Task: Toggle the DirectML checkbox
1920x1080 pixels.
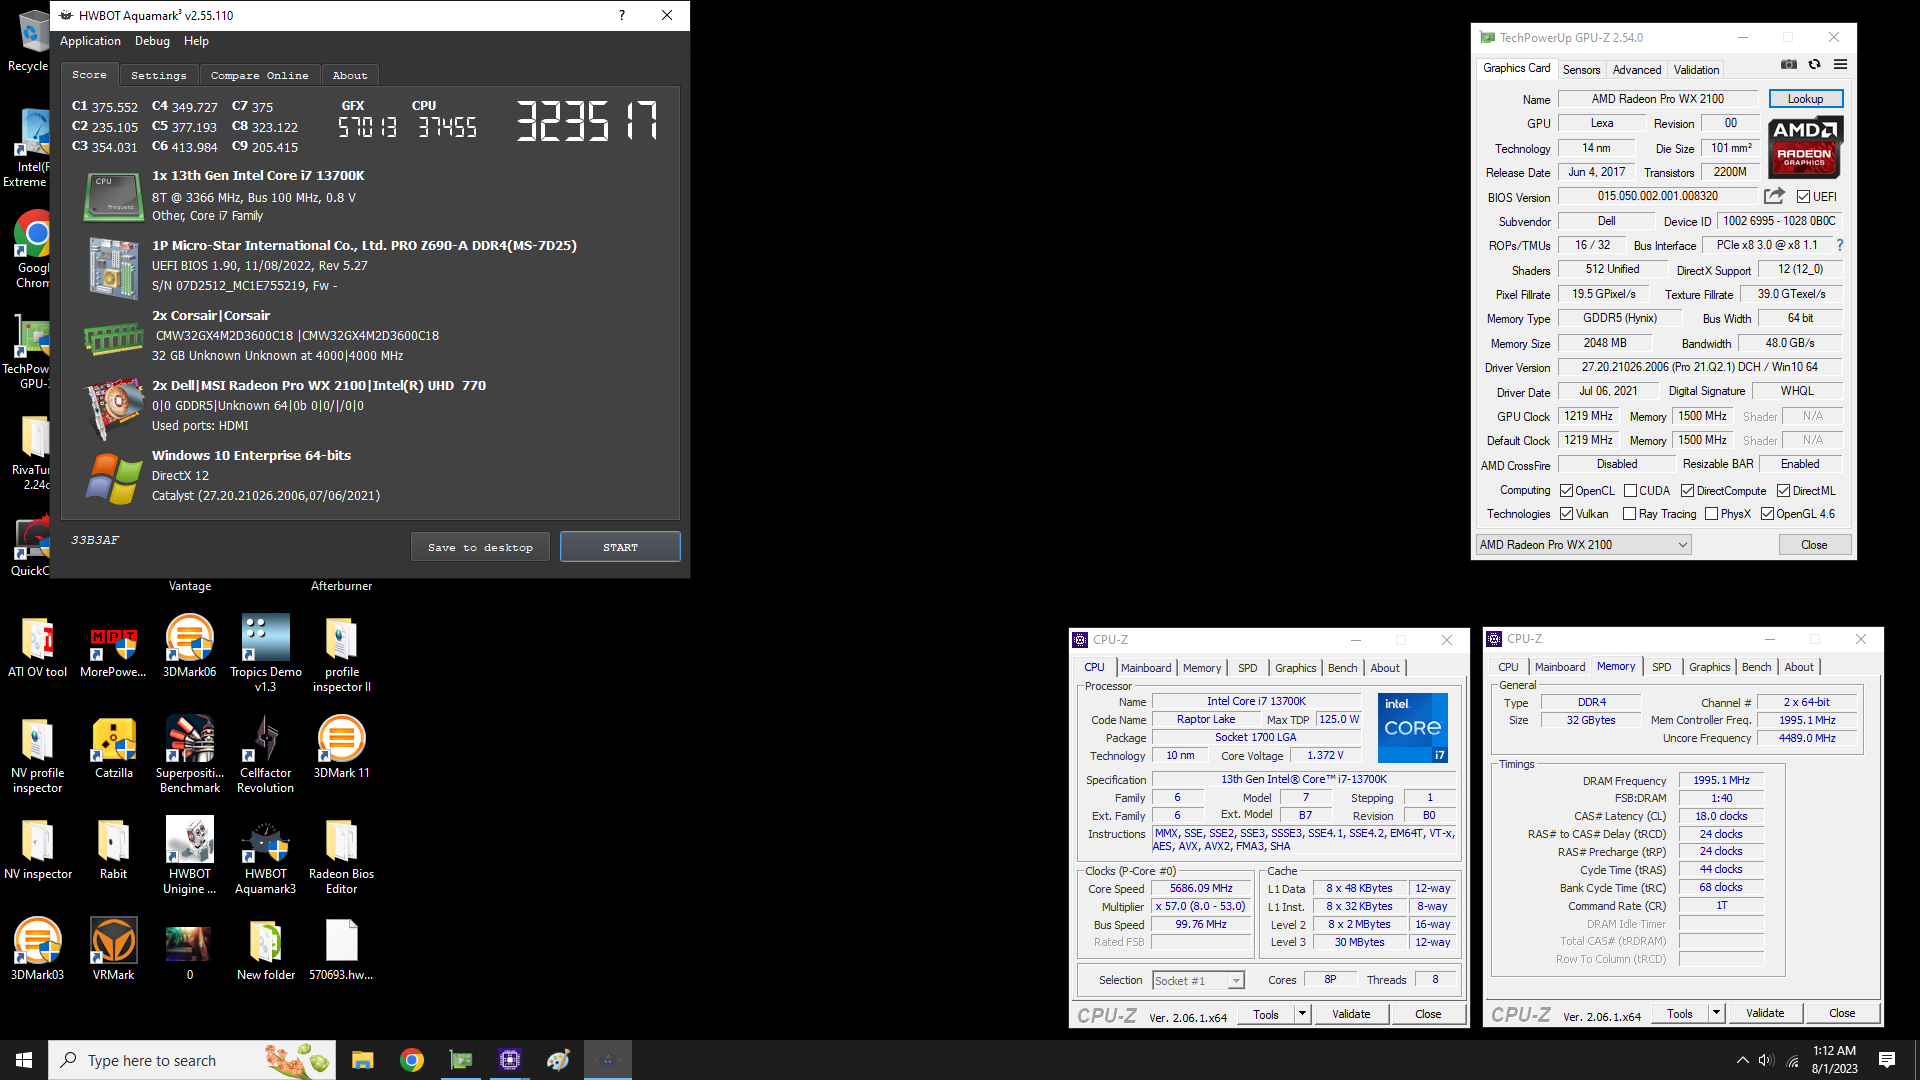Action: [x=1783, y=491]
